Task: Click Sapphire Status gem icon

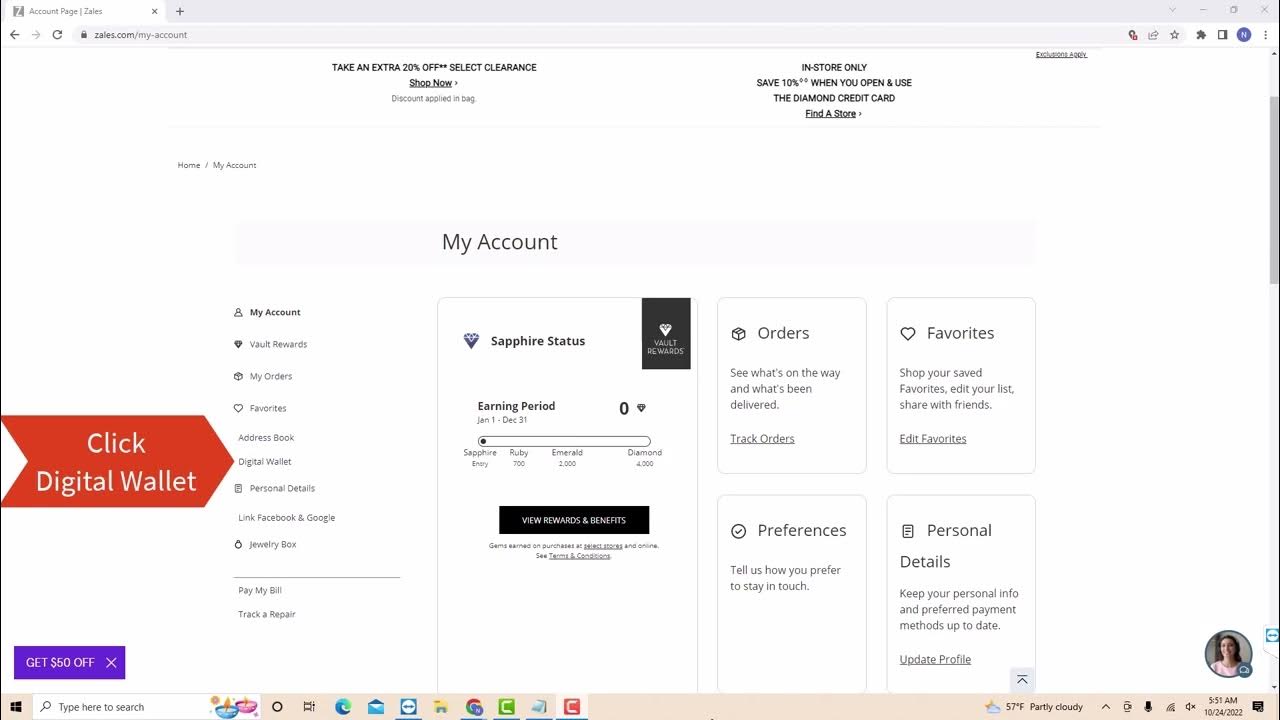Action: pyautogui.click(x=471, y=341)
